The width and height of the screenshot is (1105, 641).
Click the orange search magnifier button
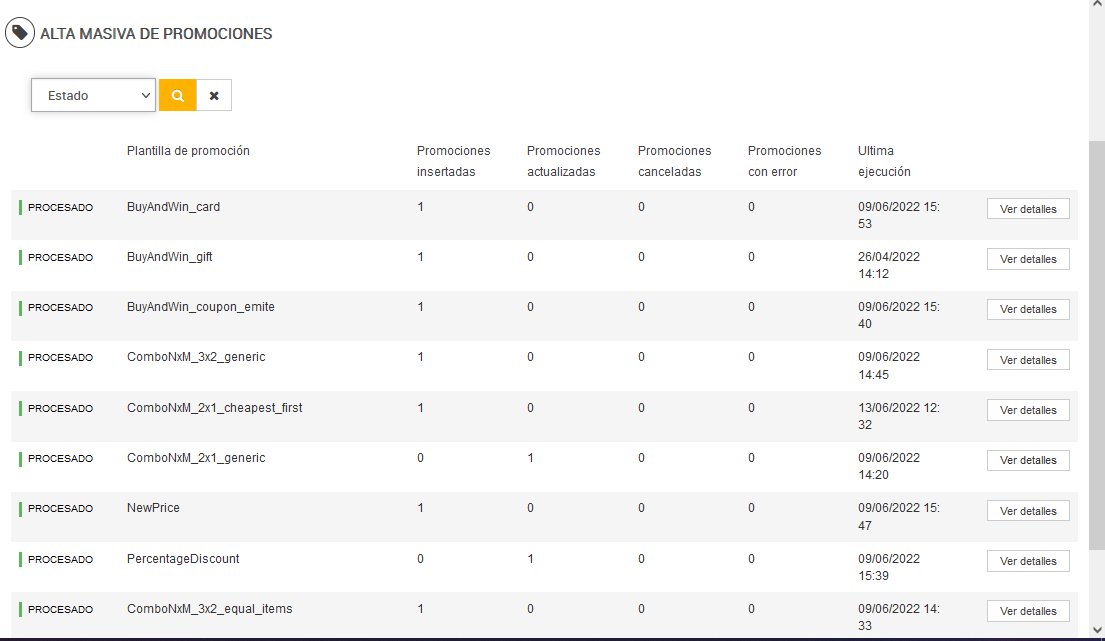(x=177, y=95)
